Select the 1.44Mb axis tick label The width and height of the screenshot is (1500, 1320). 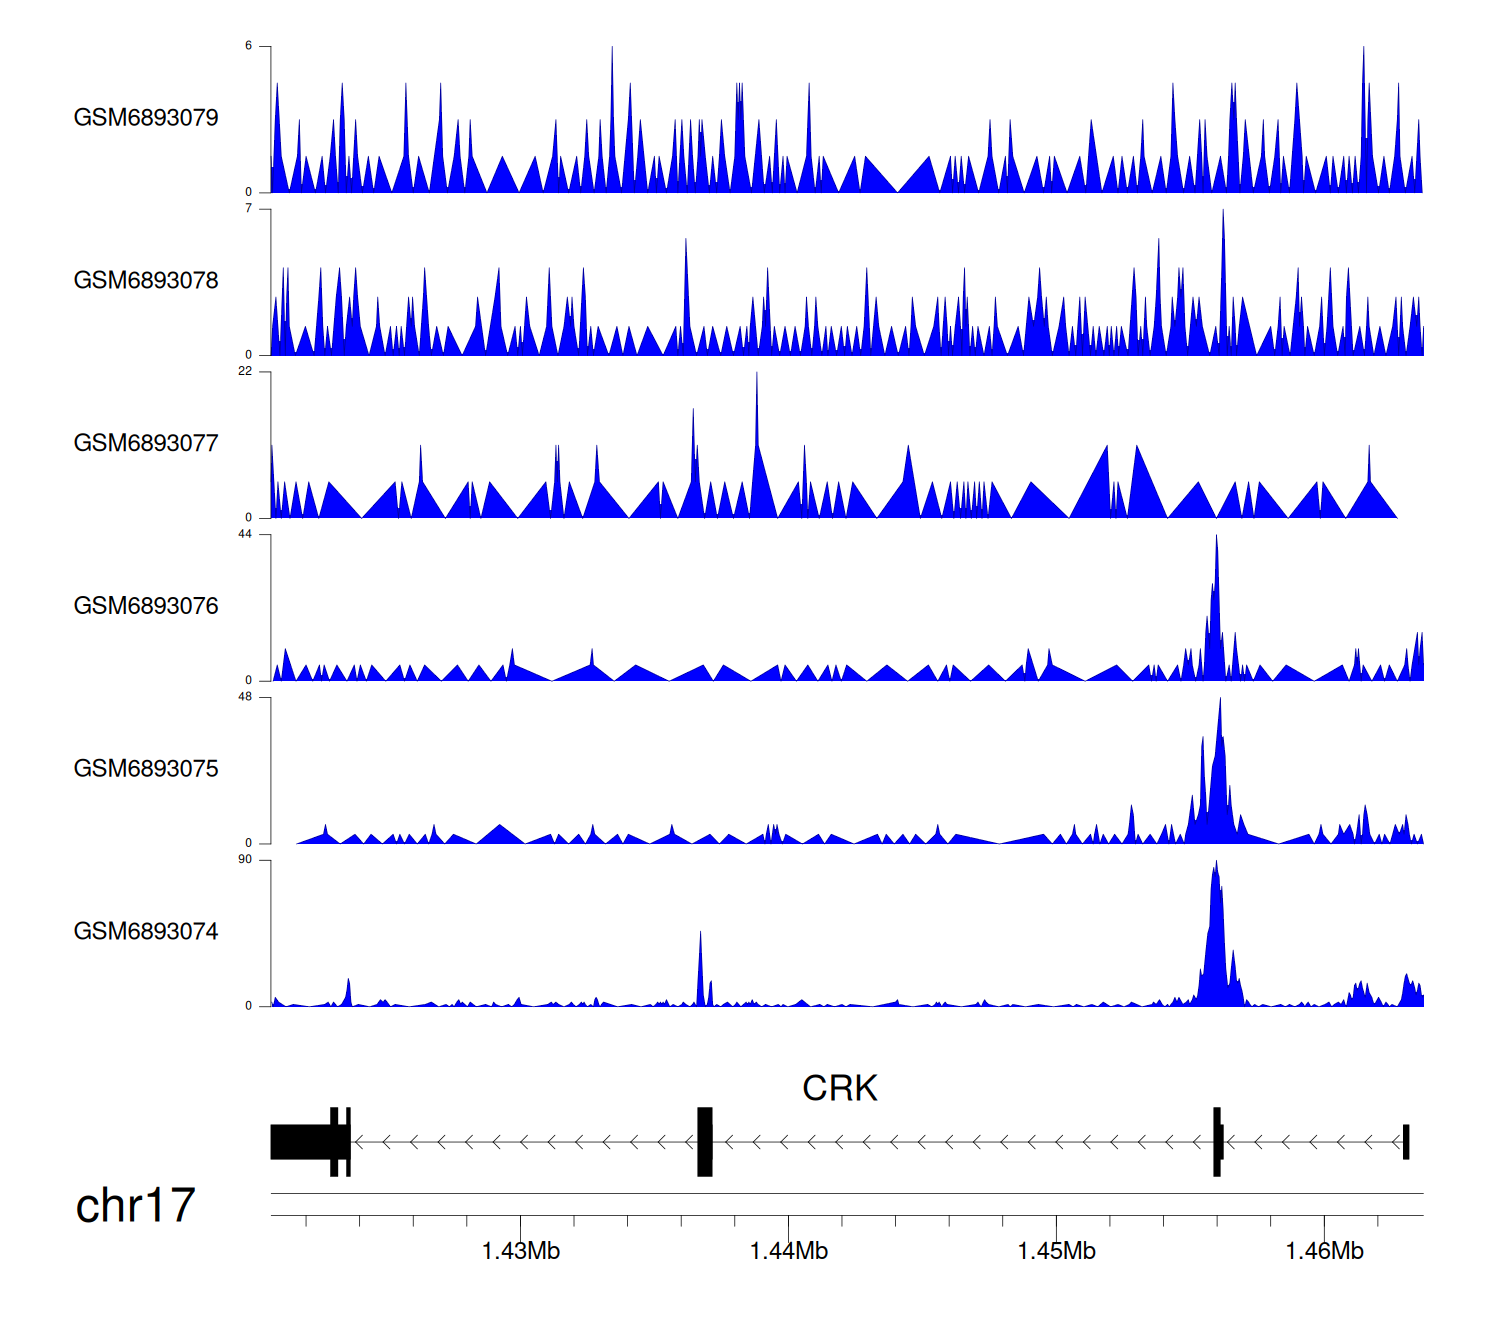click(788, 1252)
